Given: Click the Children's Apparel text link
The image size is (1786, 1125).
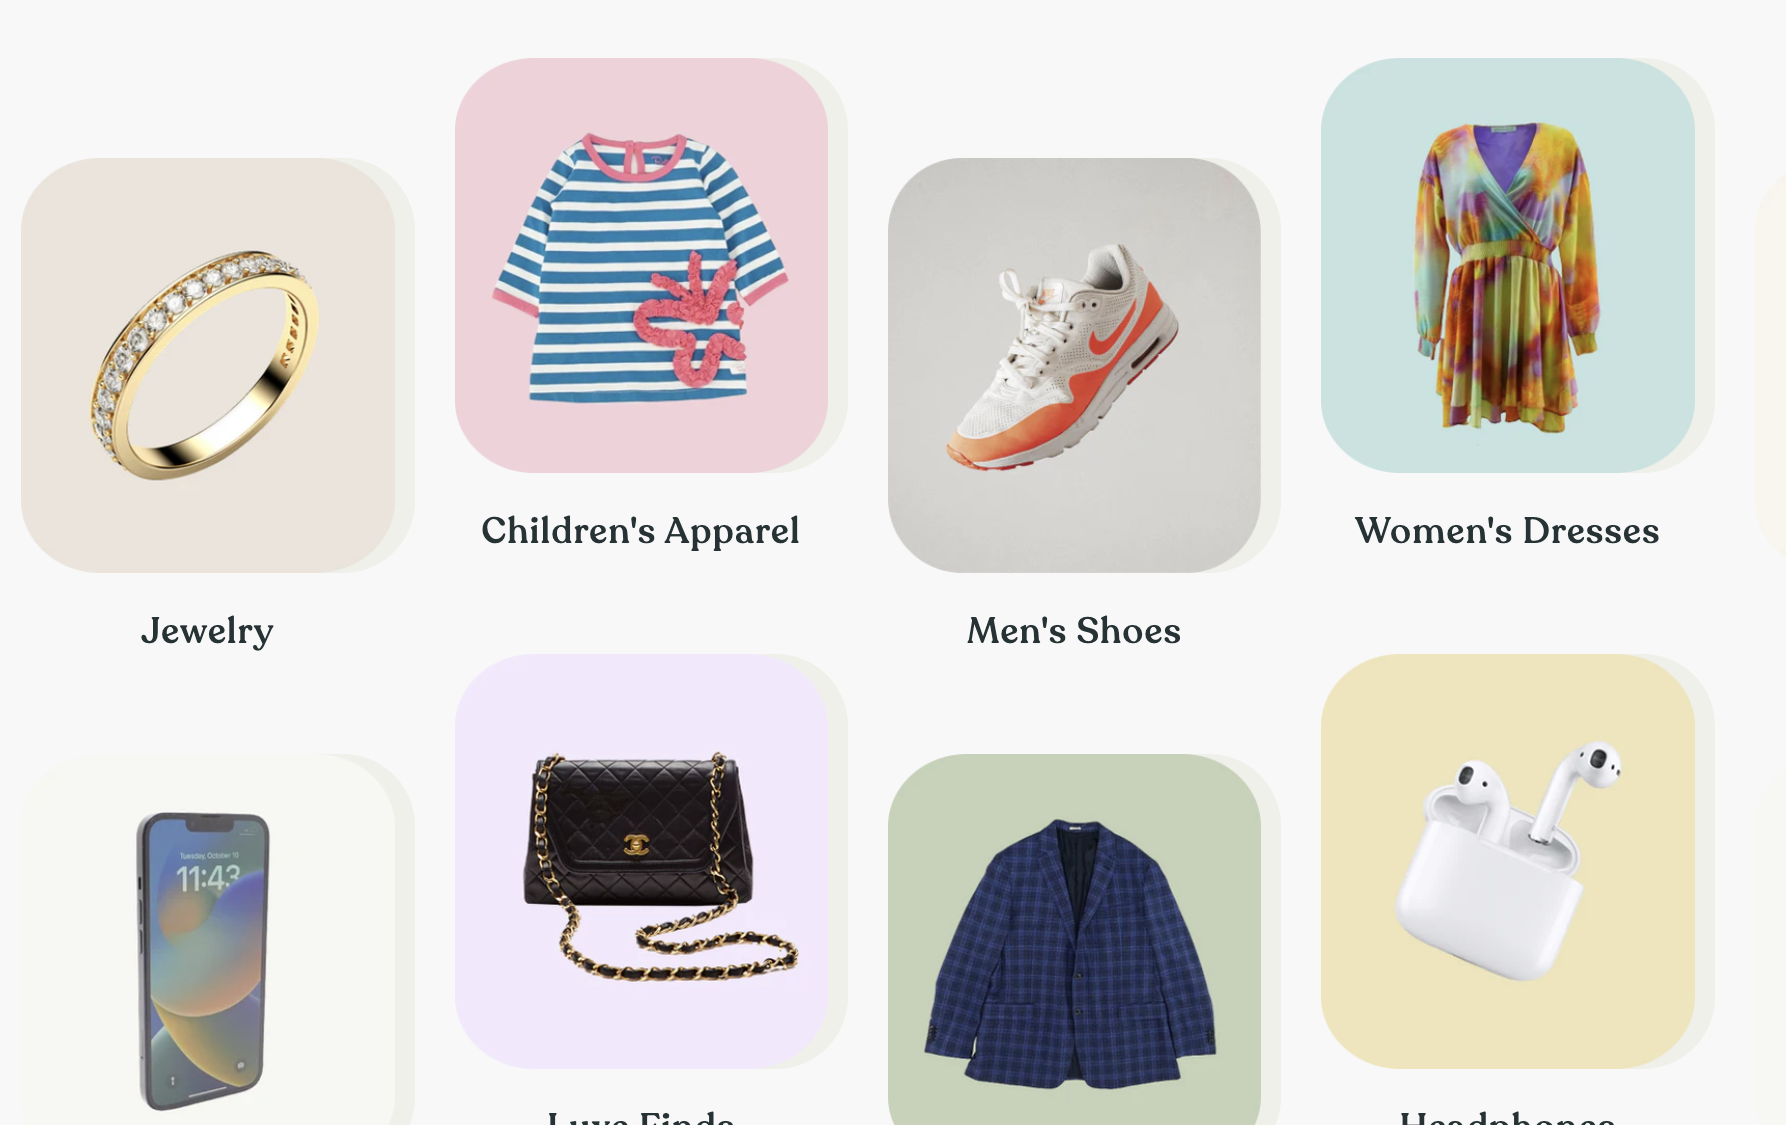Looking at the screenshot, I should [641, 531].
